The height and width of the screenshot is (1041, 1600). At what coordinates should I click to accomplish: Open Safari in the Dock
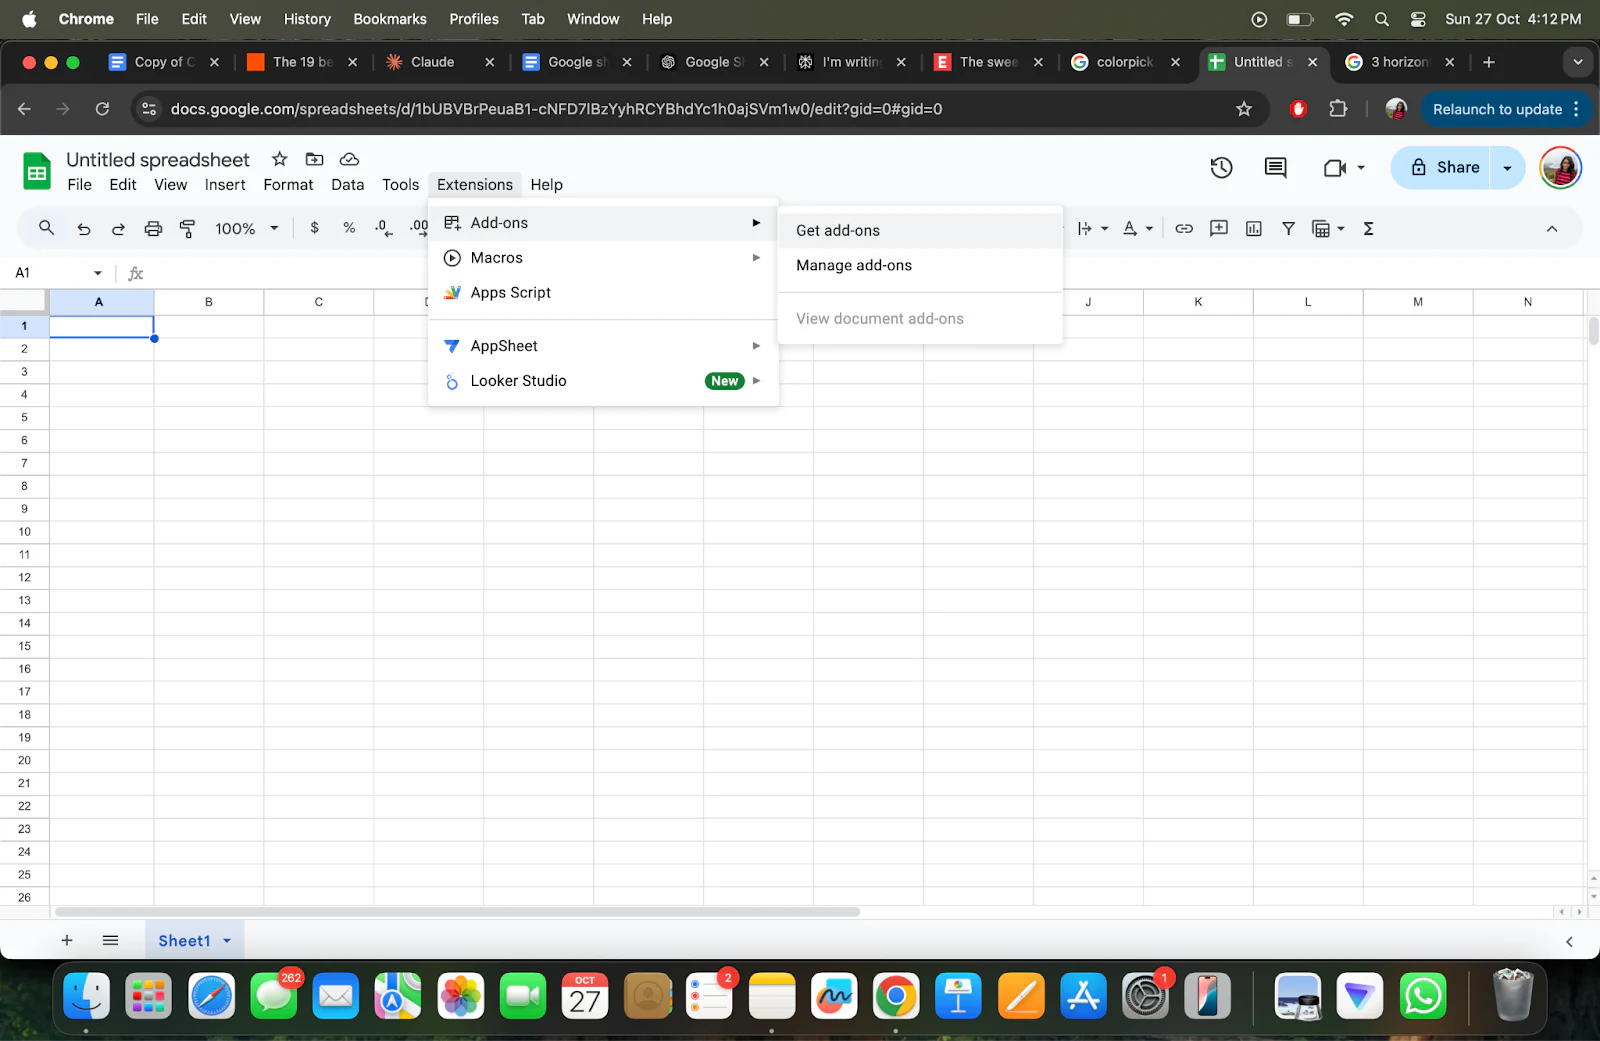pyautogui.click(x=211, y=997)
